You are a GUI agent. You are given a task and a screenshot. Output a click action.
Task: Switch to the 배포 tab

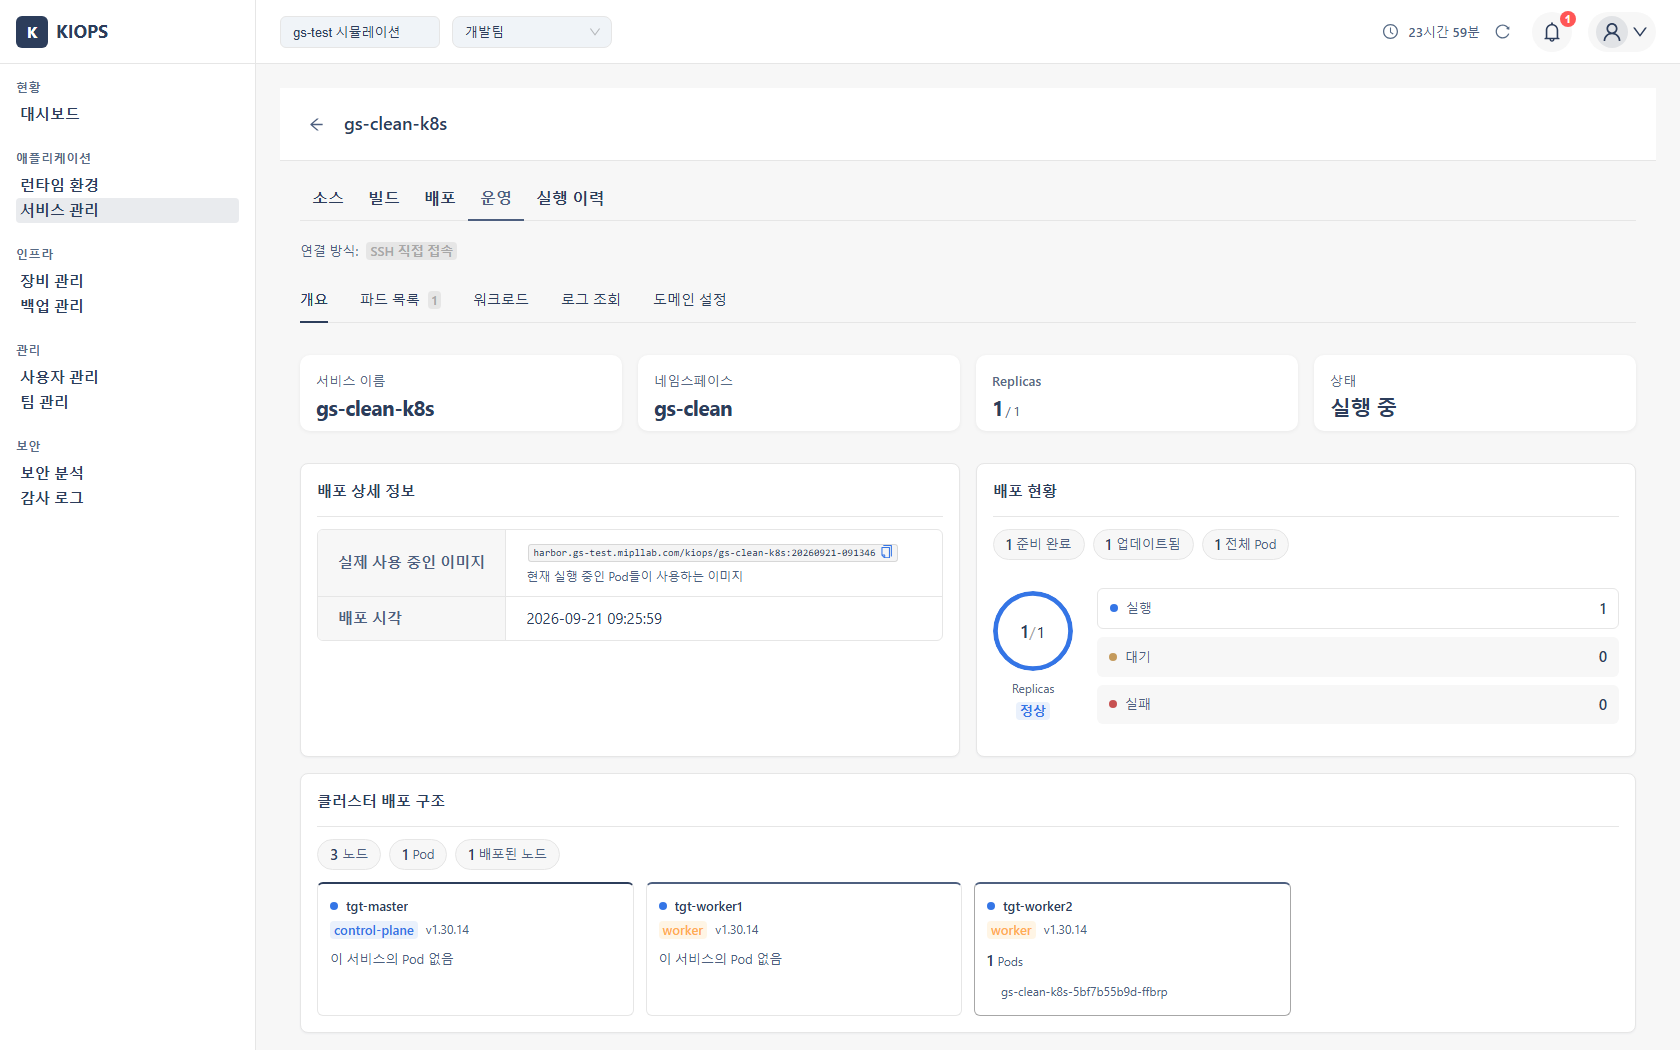point(440,198)
